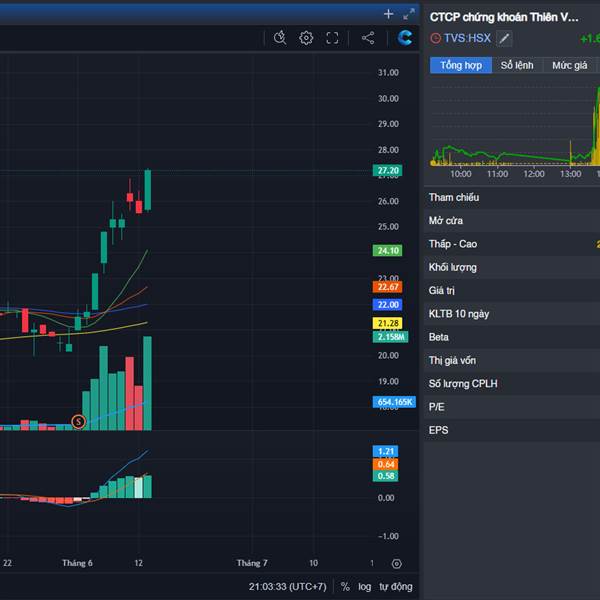Click the KLTB 10 ngày row
The width and height of the screenshot is (600, 600).
point(512,314)
